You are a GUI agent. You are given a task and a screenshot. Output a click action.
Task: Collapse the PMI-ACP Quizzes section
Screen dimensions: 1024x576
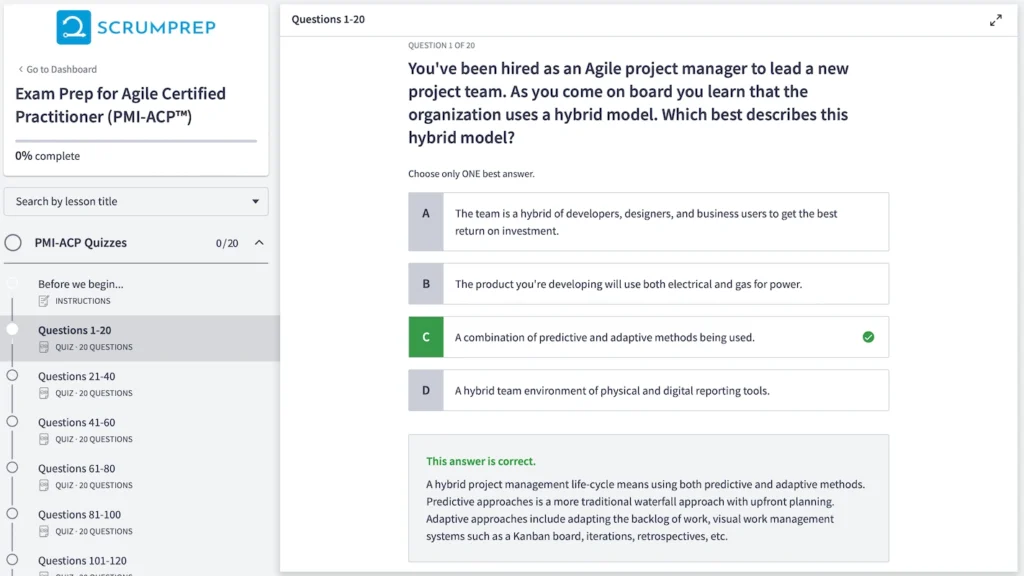[259, 243]
